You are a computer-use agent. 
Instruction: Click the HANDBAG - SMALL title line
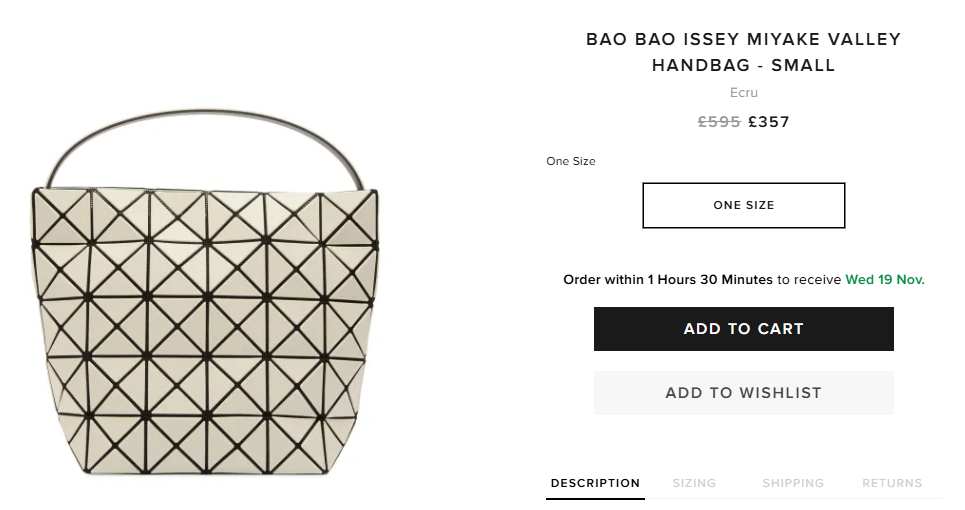(743, 66)
